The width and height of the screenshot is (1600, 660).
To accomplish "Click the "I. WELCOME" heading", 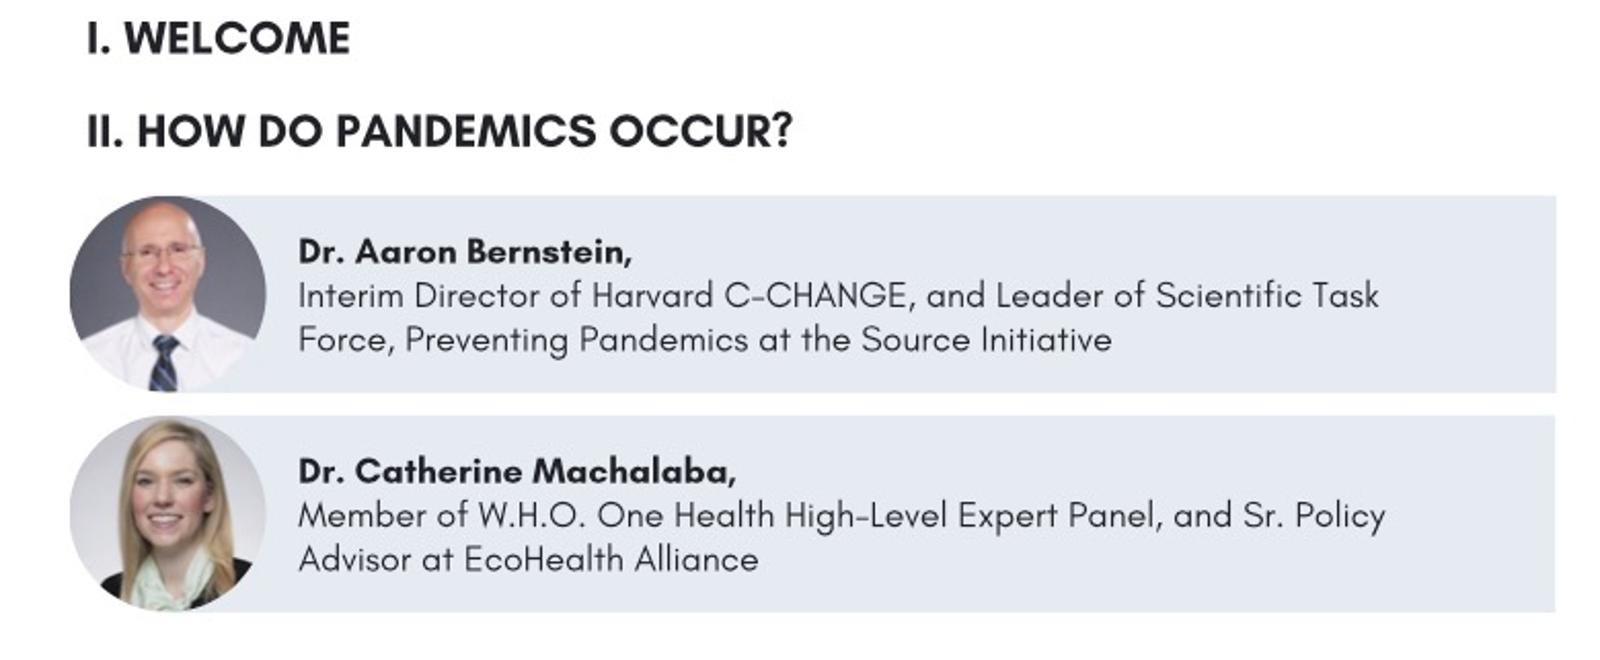I will [x=218, y=38].
